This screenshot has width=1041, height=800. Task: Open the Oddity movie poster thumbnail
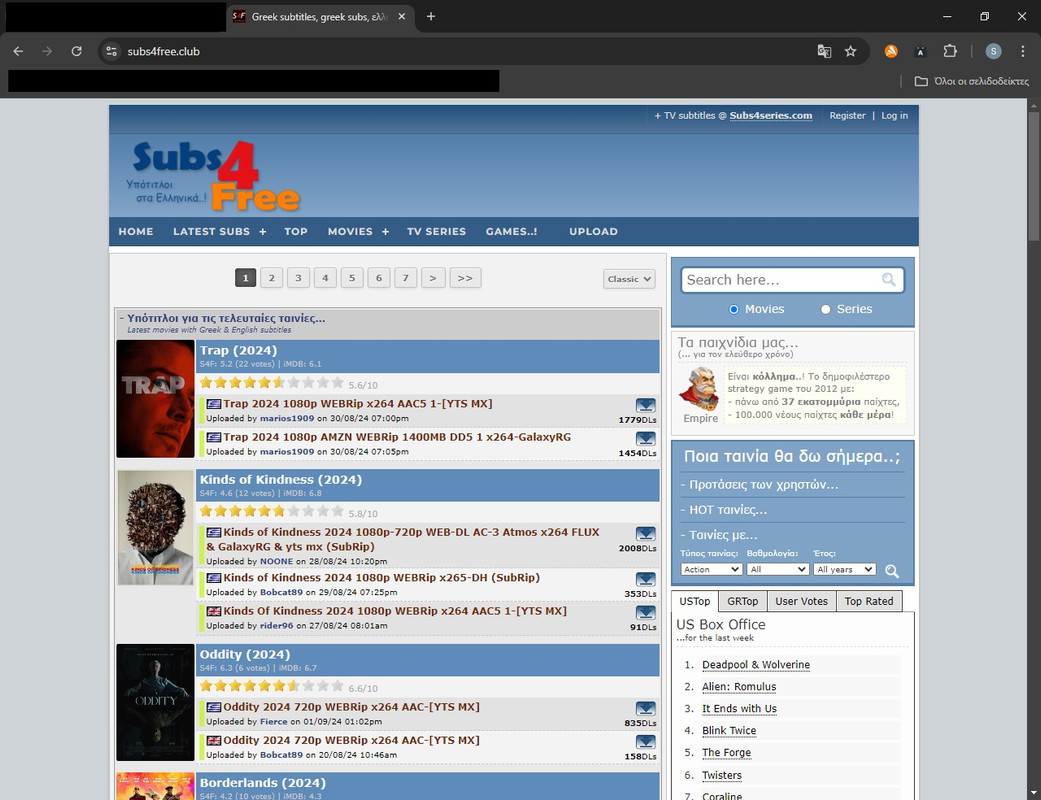[x=155, y=702]
